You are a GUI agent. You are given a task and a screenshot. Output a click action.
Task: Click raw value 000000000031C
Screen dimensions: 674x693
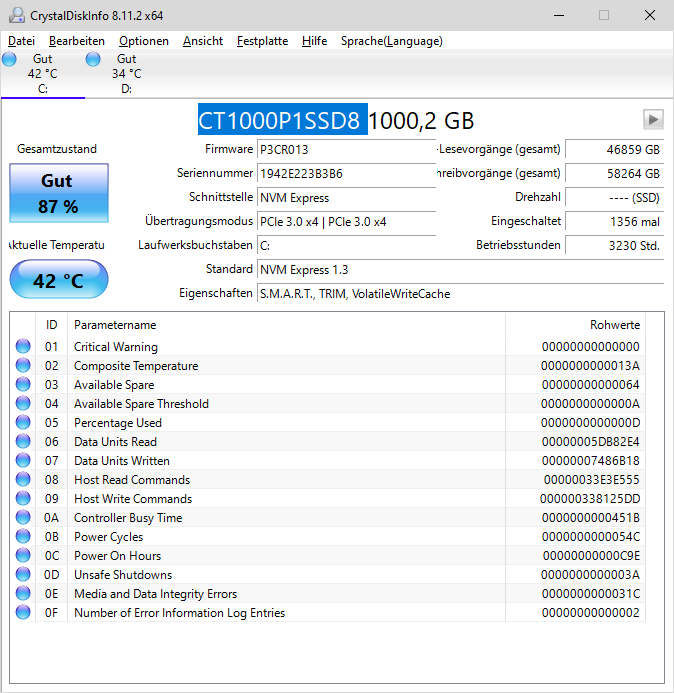[591, 594]
